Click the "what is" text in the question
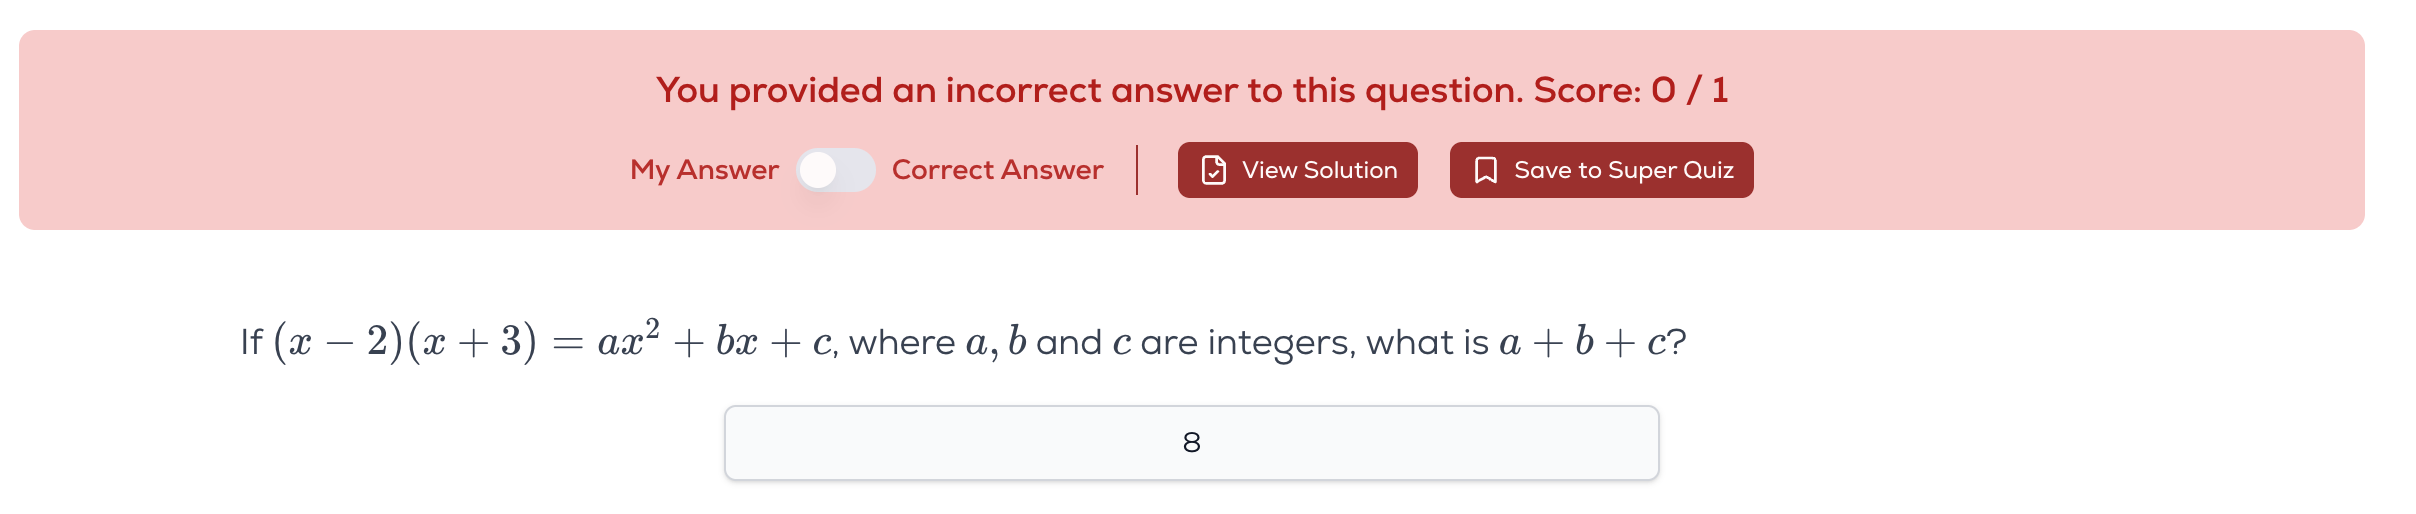The width and height of the screenshot is (2416, 514). [1427, 342]
